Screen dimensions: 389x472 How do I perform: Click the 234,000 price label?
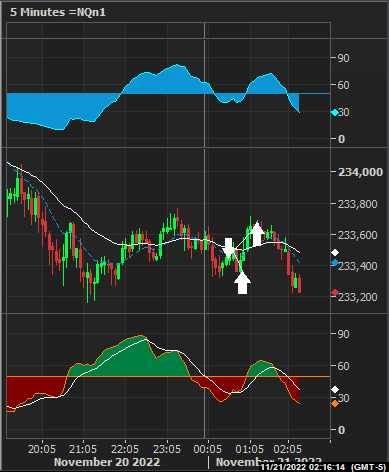tap(360, 172)
